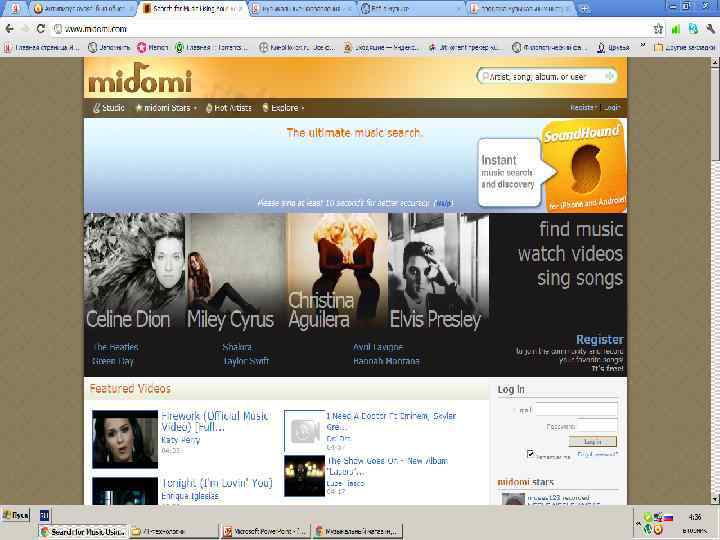
Task: Show more bookmarks with the chevron
Action: coord(642,46)
